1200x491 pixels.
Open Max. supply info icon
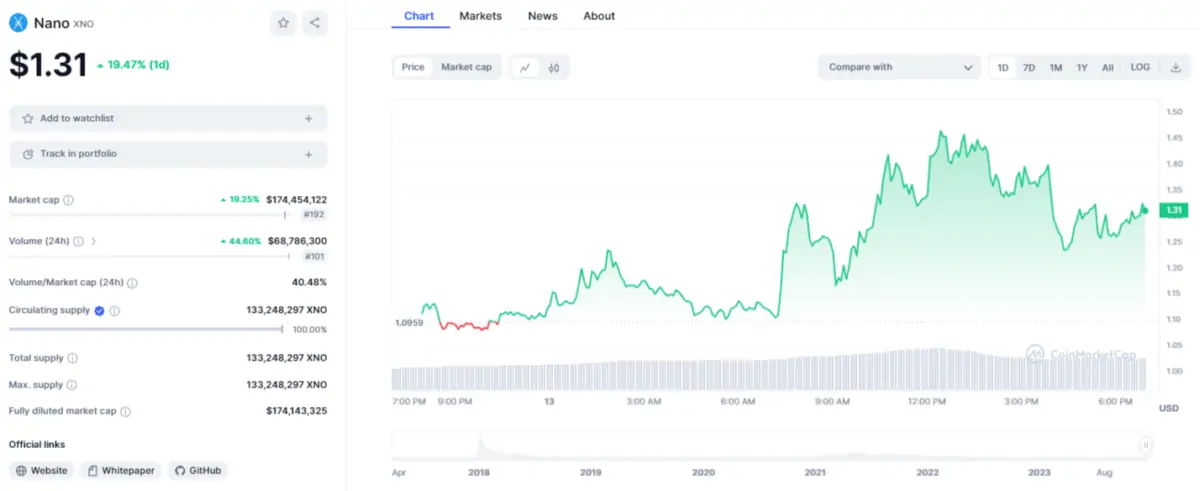[x=72, y=385]
